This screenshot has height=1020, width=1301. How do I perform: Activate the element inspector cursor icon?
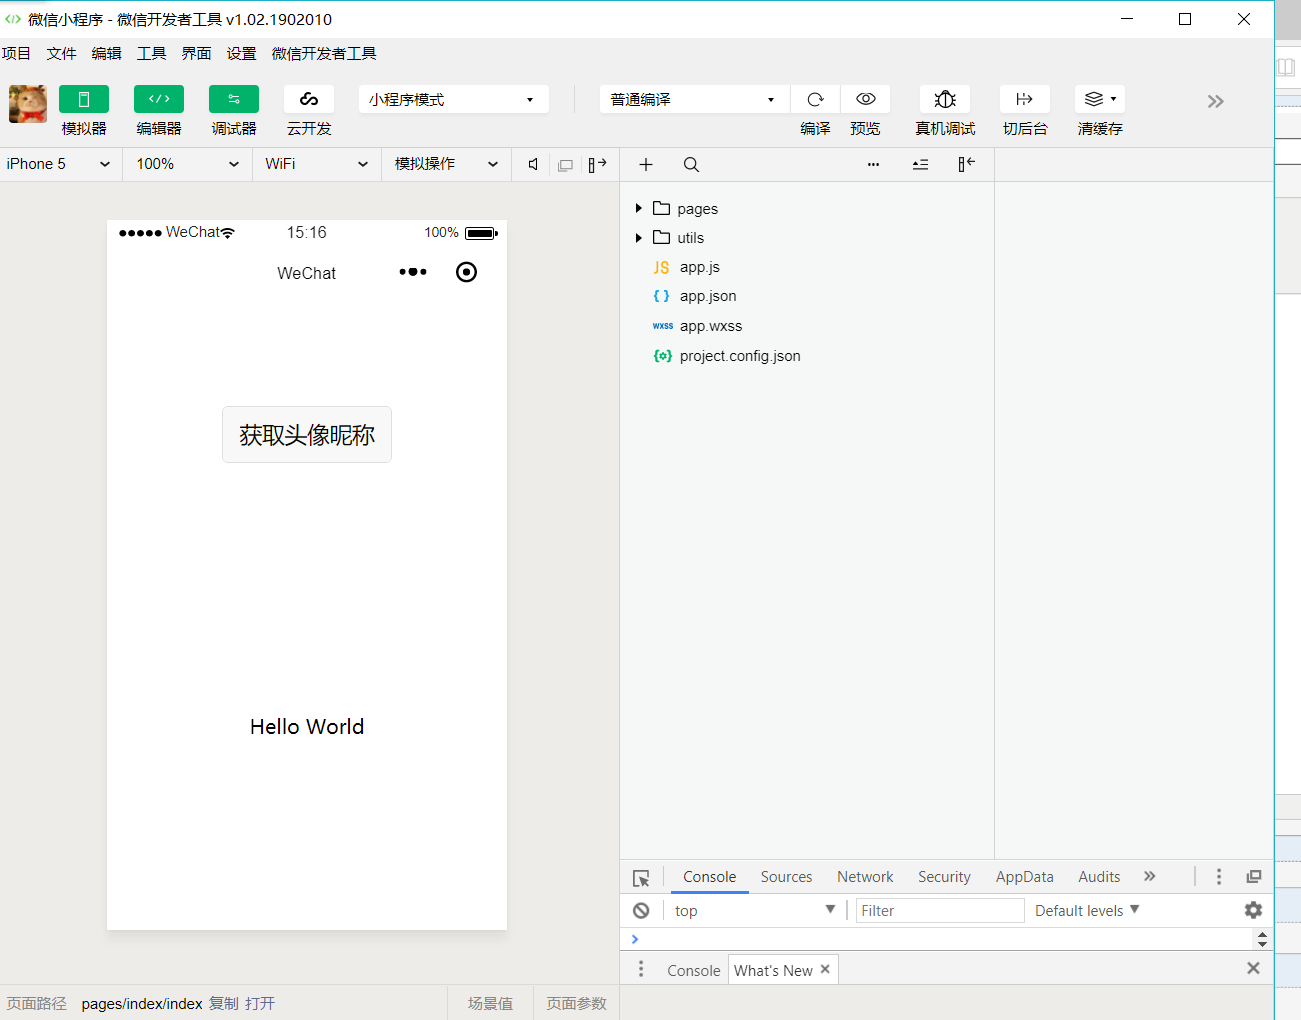[641, 878]
